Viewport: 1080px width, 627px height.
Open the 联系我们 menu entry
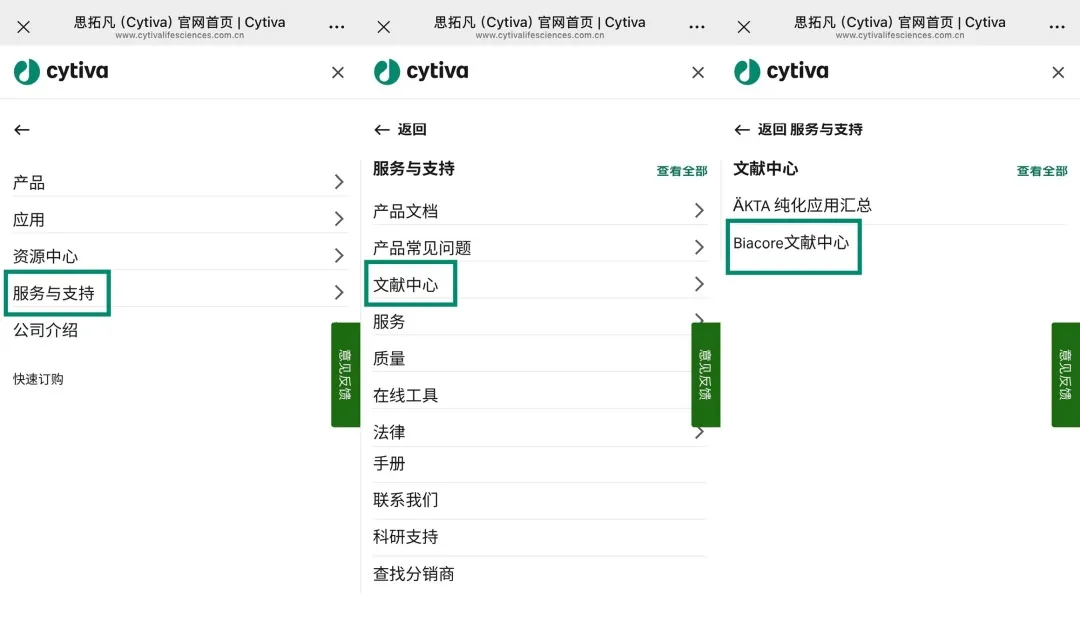pyautogui.click(x=406, y=500)
